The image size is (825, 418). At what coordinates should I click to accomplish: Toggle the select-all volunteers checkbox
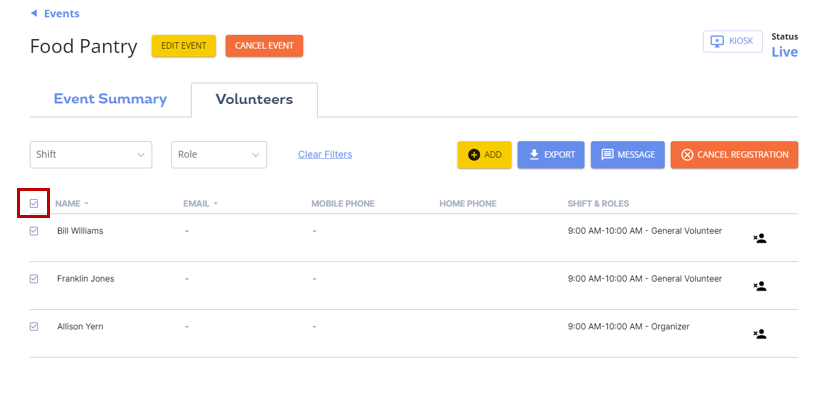(x=34, y=203)
